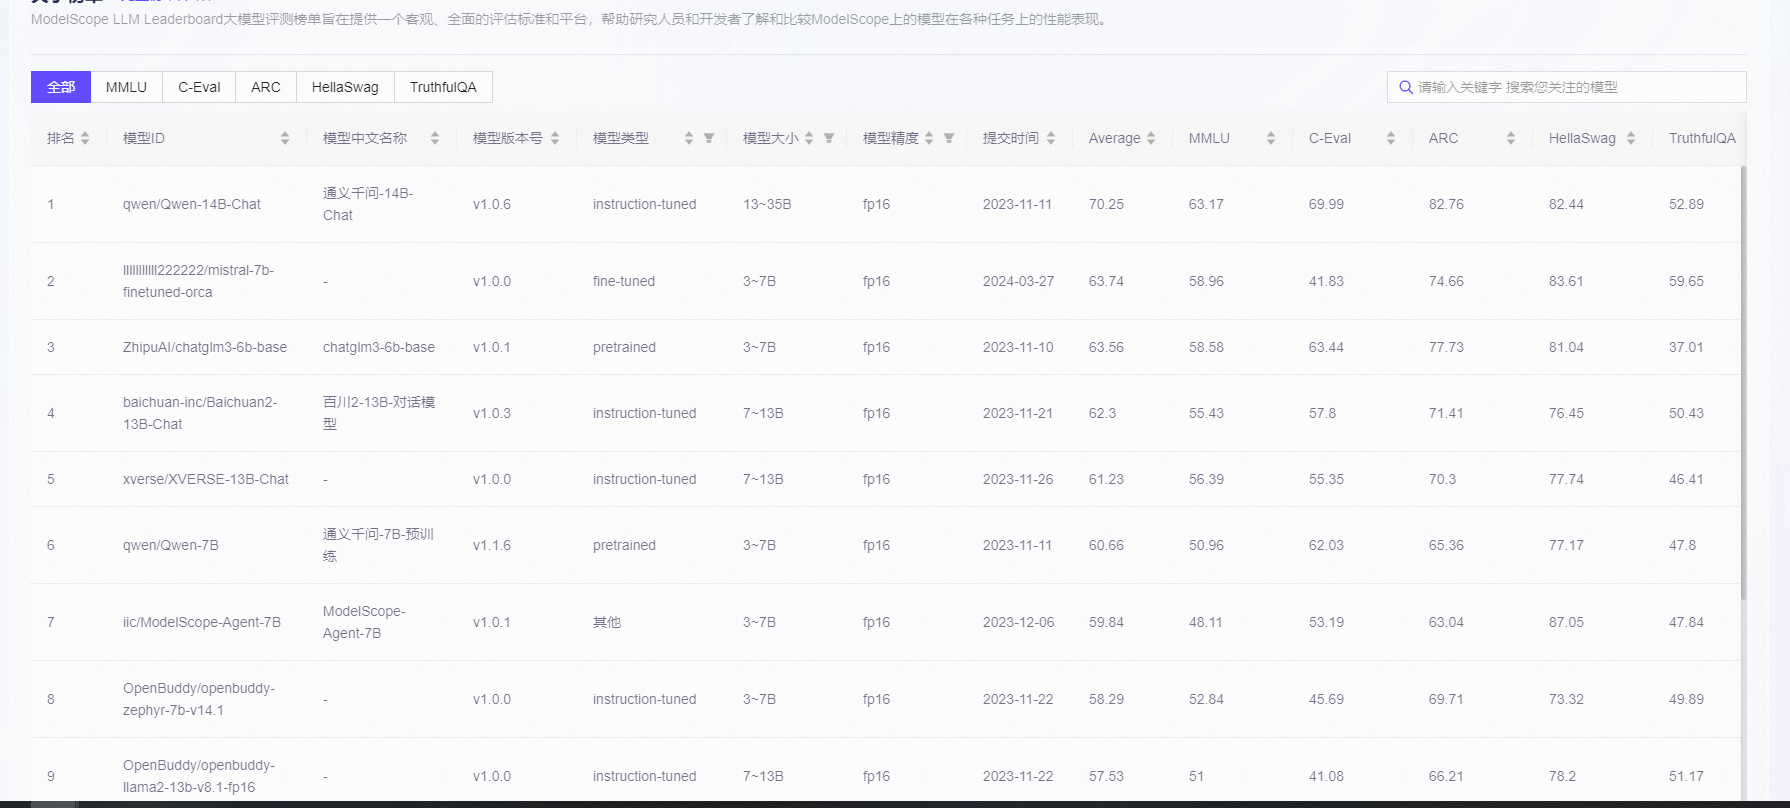
Task: Click Average score 63.74
Action: [1106, 281]
